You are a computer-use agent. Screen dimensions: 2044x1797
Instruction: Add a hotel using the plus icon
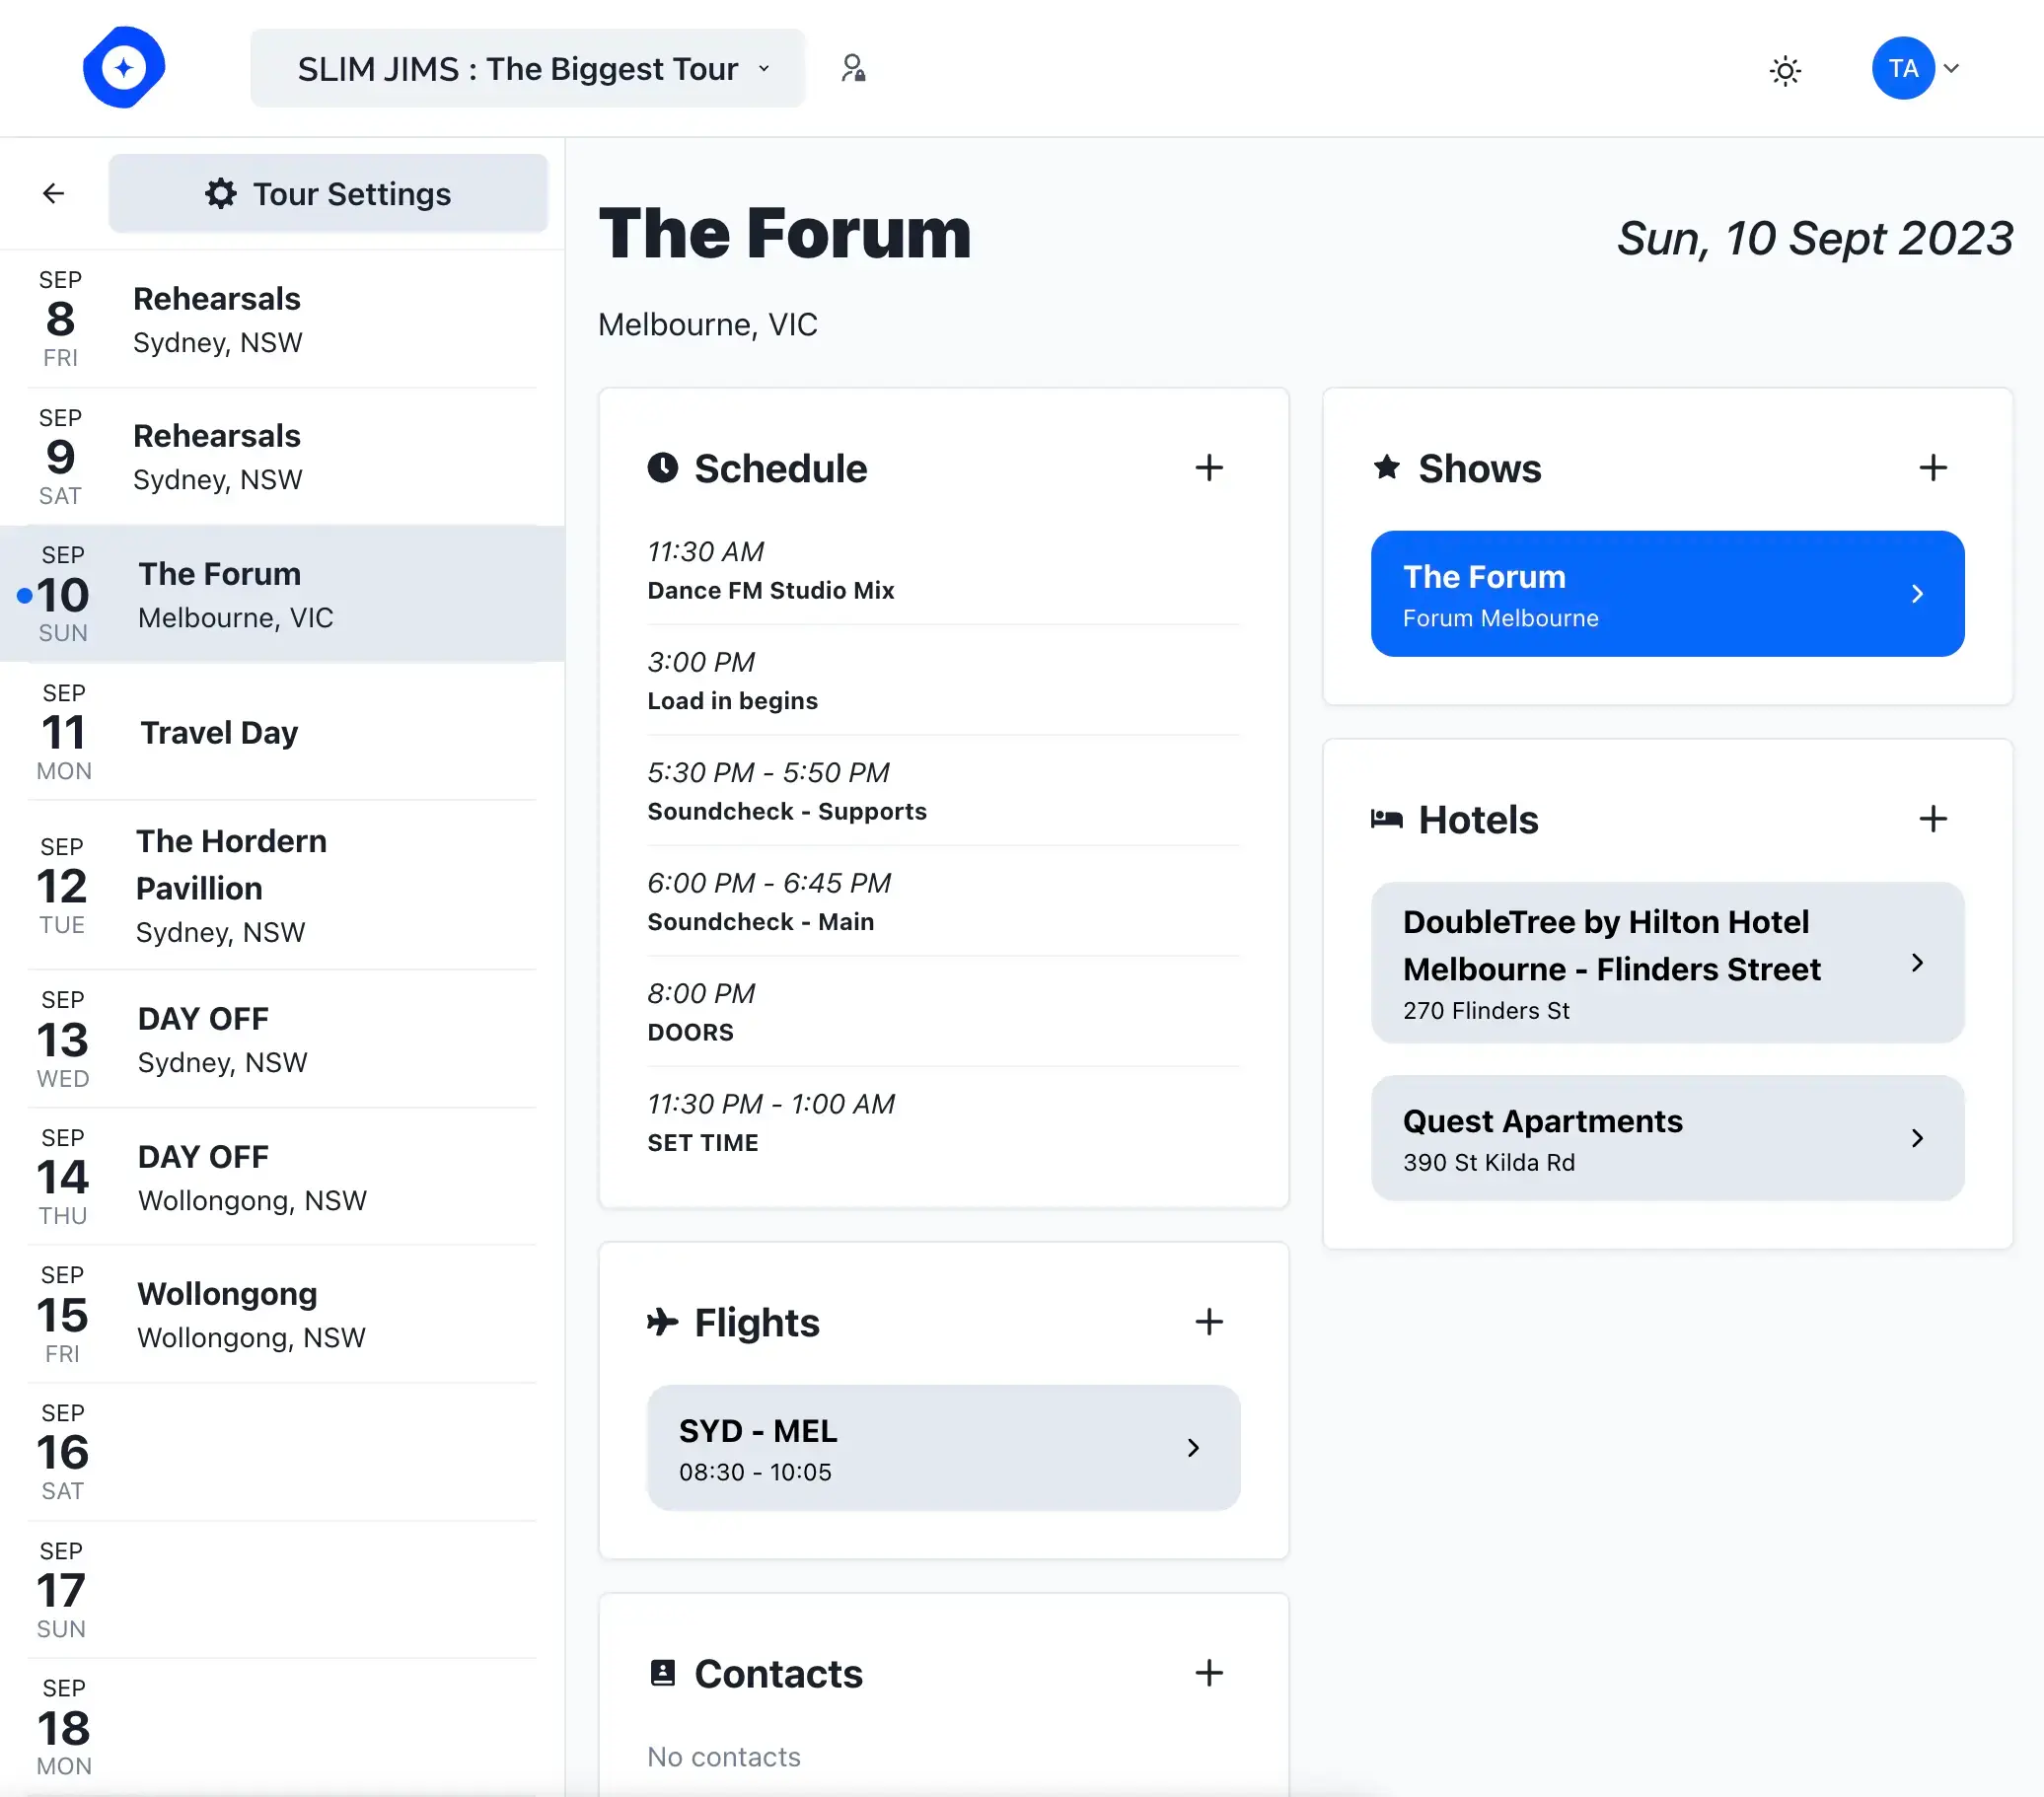1933,819
